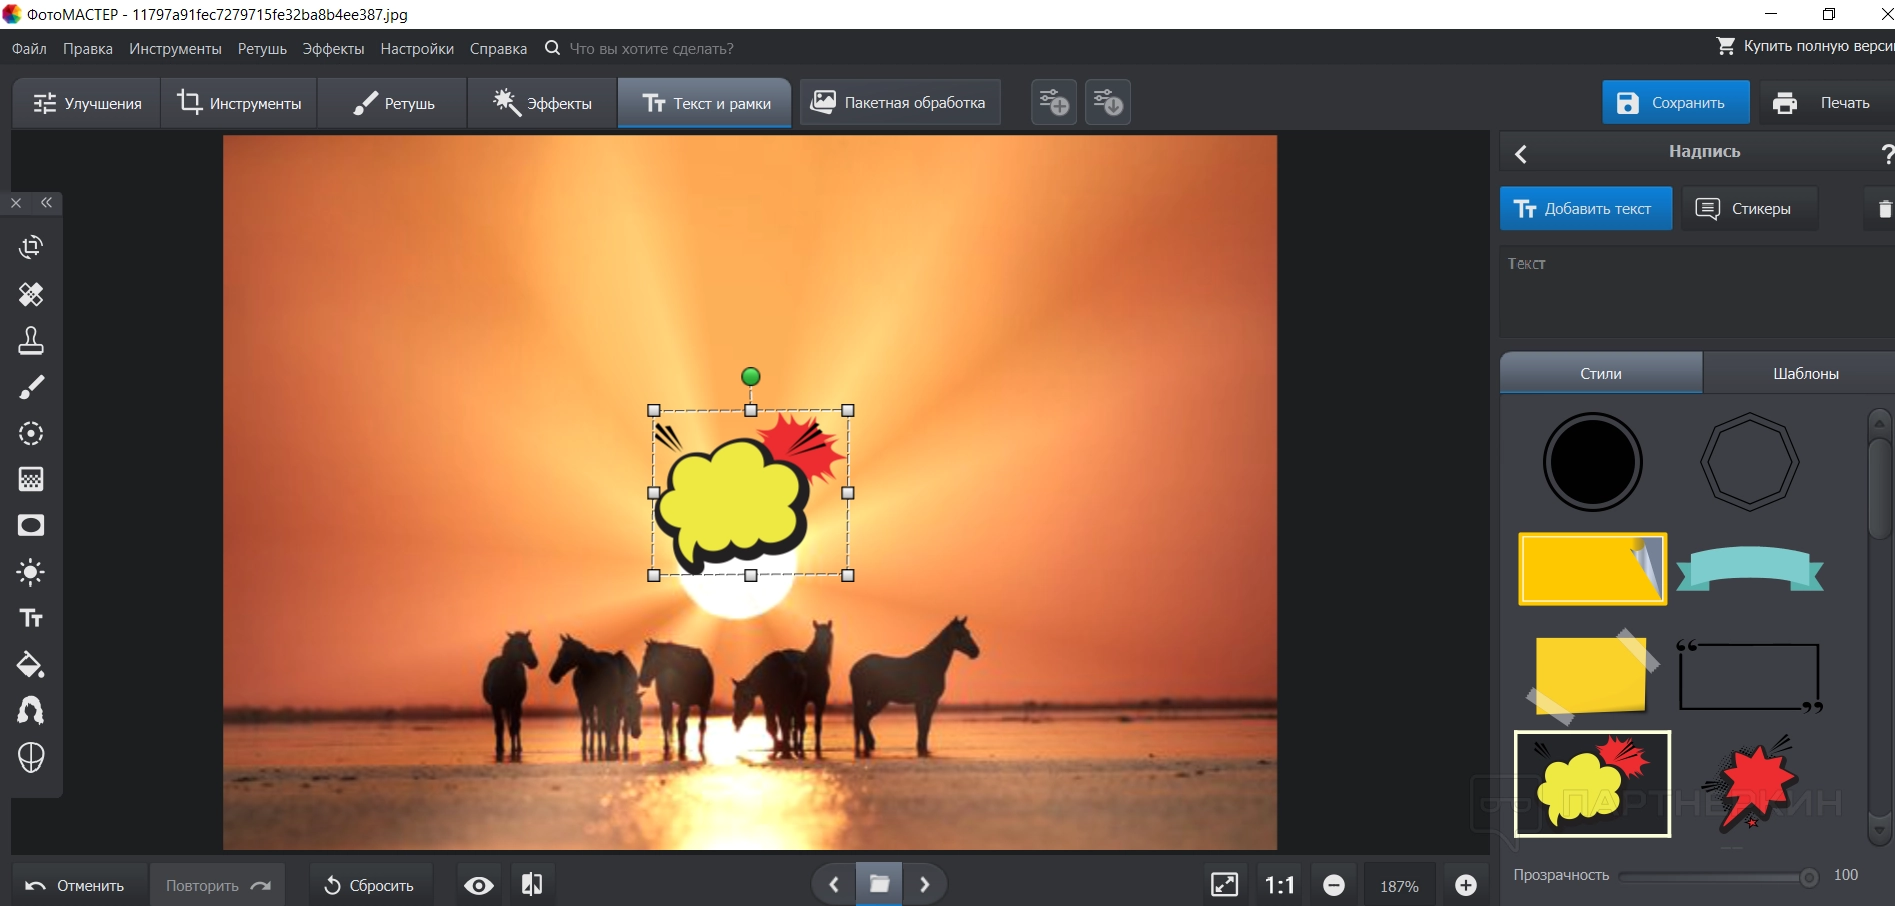This screenshot has width=1895, height=906.
Task: Go to the previous photo
Action: [834, 885]
